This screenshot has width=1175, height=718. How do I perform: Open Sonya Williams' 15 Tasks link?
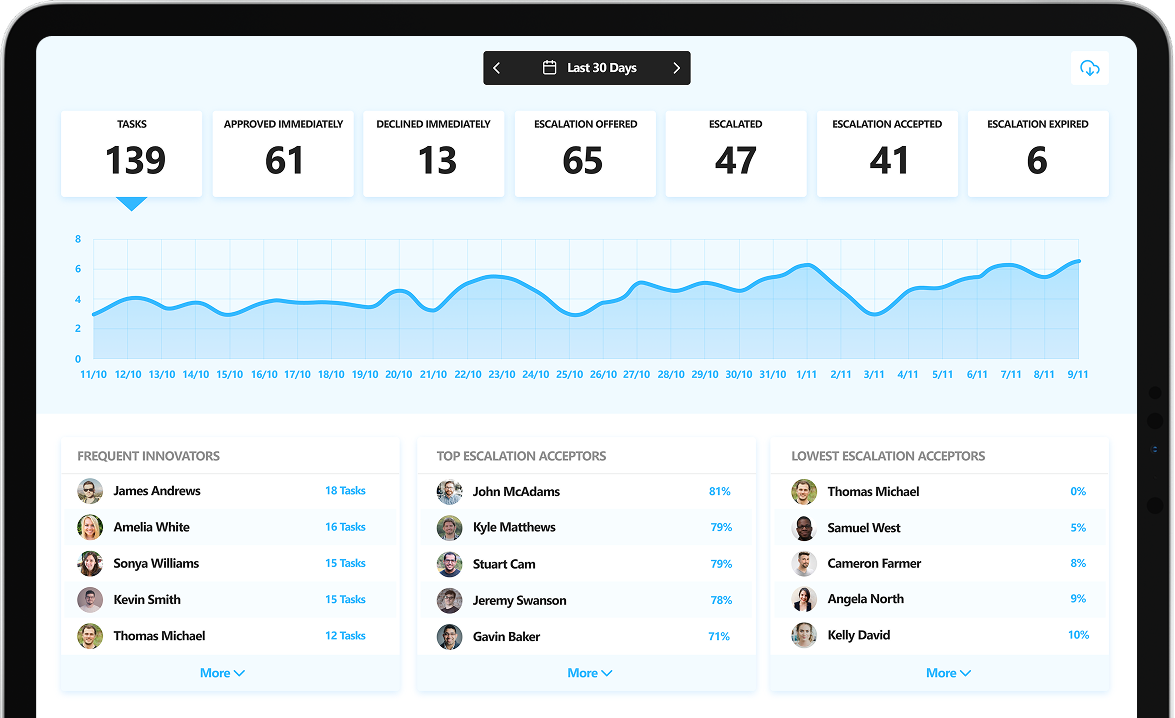coord(345,563)
